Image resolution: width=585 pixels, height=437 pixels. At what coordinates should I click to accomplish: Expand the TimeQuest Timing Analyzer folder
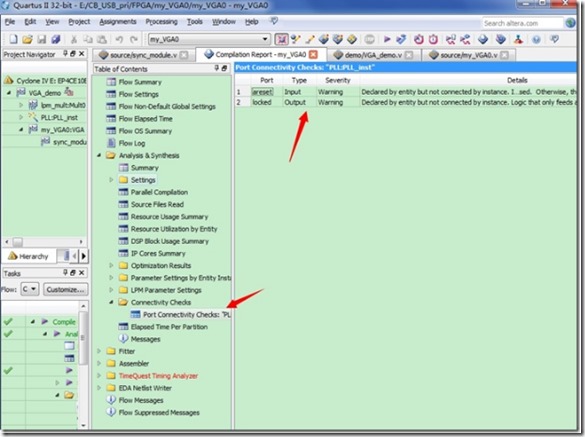99,376
